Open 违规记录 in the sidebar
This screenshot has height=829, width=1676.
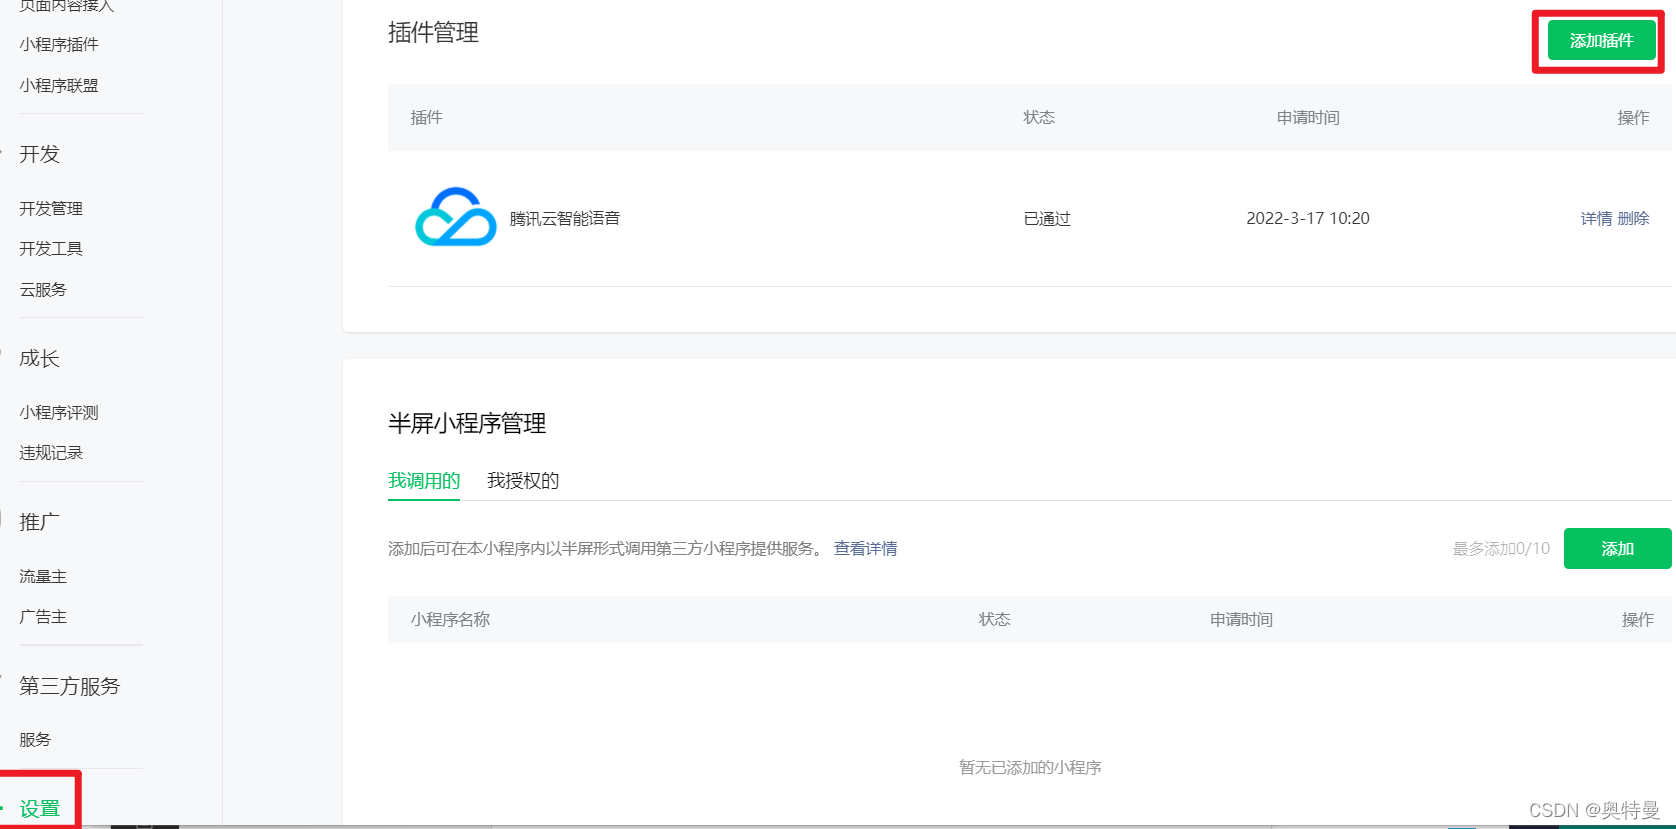pyautogui.click(x=51, y=452)
